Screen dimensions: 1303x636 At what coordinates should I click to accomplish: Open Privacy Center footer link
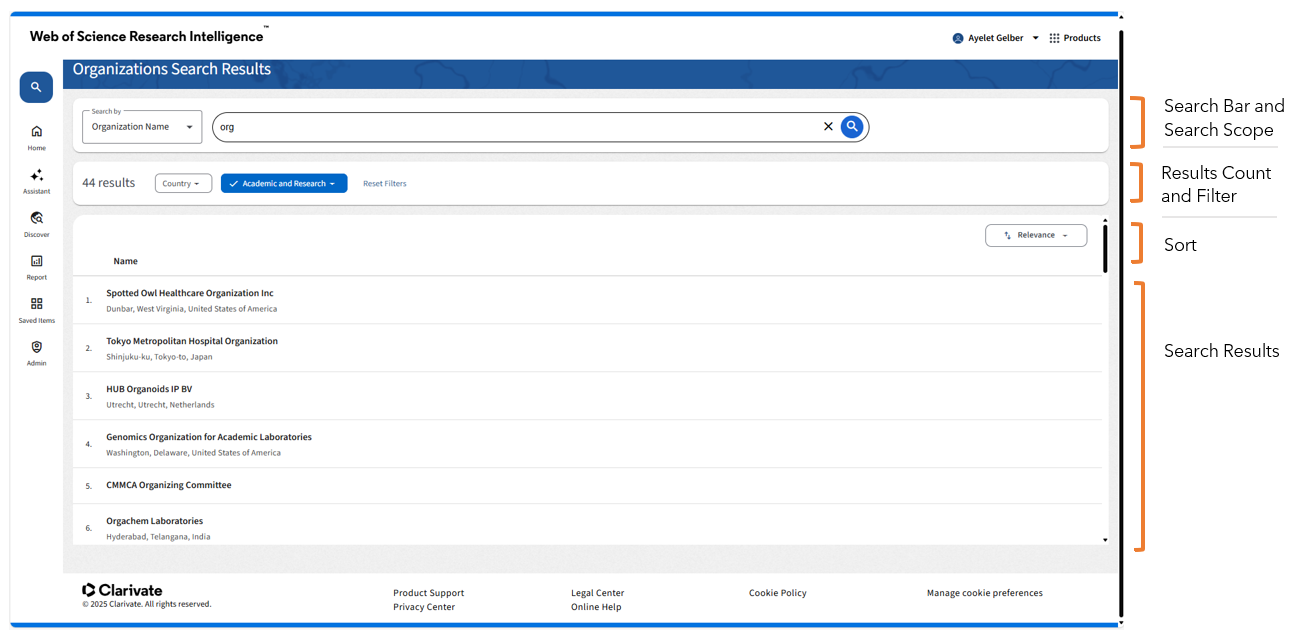click(x=424, y=607)
